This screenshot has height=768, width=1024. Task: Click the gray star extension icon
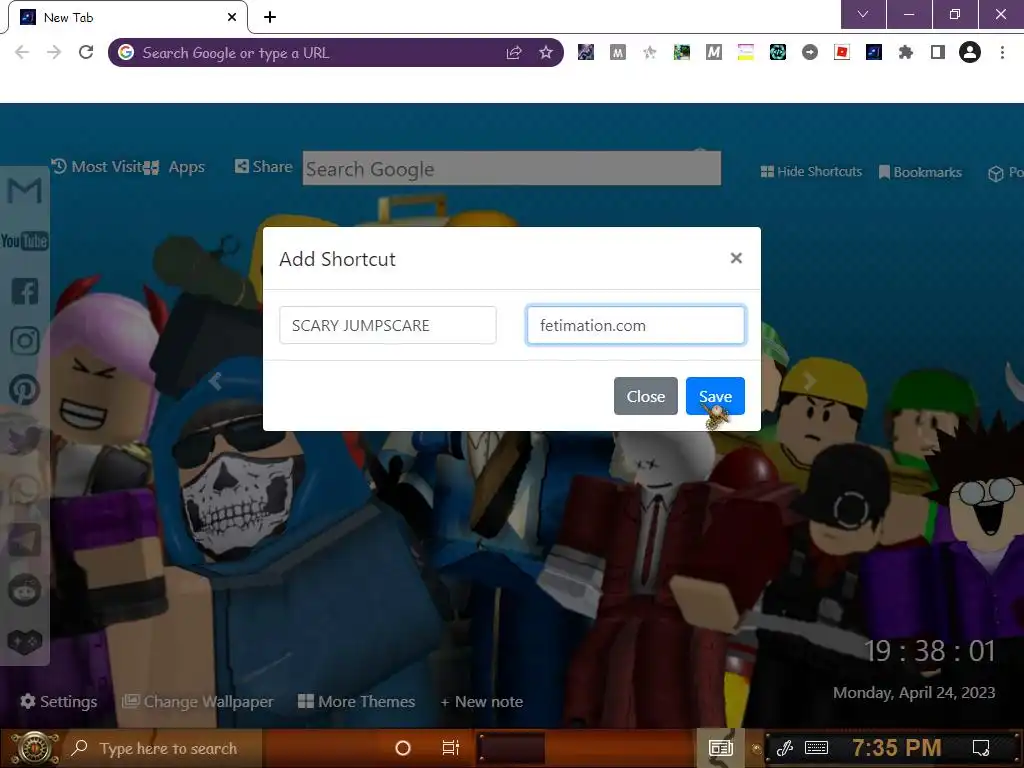[x=650, y=52]
